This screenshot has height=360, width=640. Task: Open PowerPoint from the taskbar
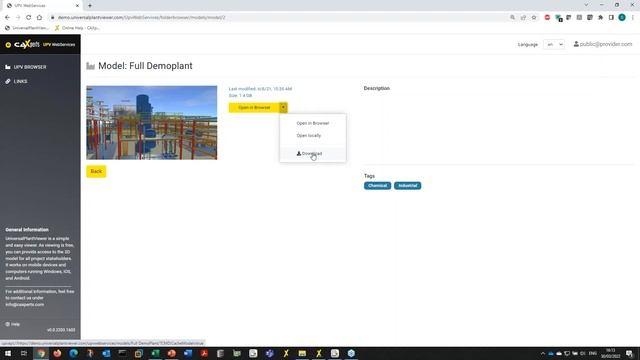171,353
